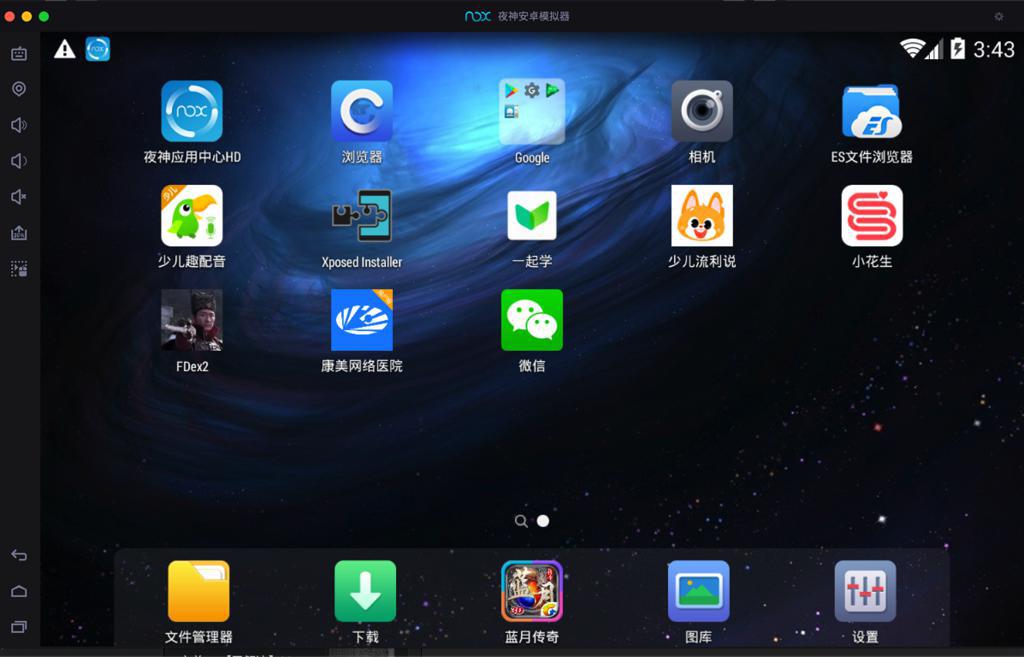Open the keyboard control icon in sidebar
The height and width of the screenshot is (657, 1024).
tap(19, 54)
